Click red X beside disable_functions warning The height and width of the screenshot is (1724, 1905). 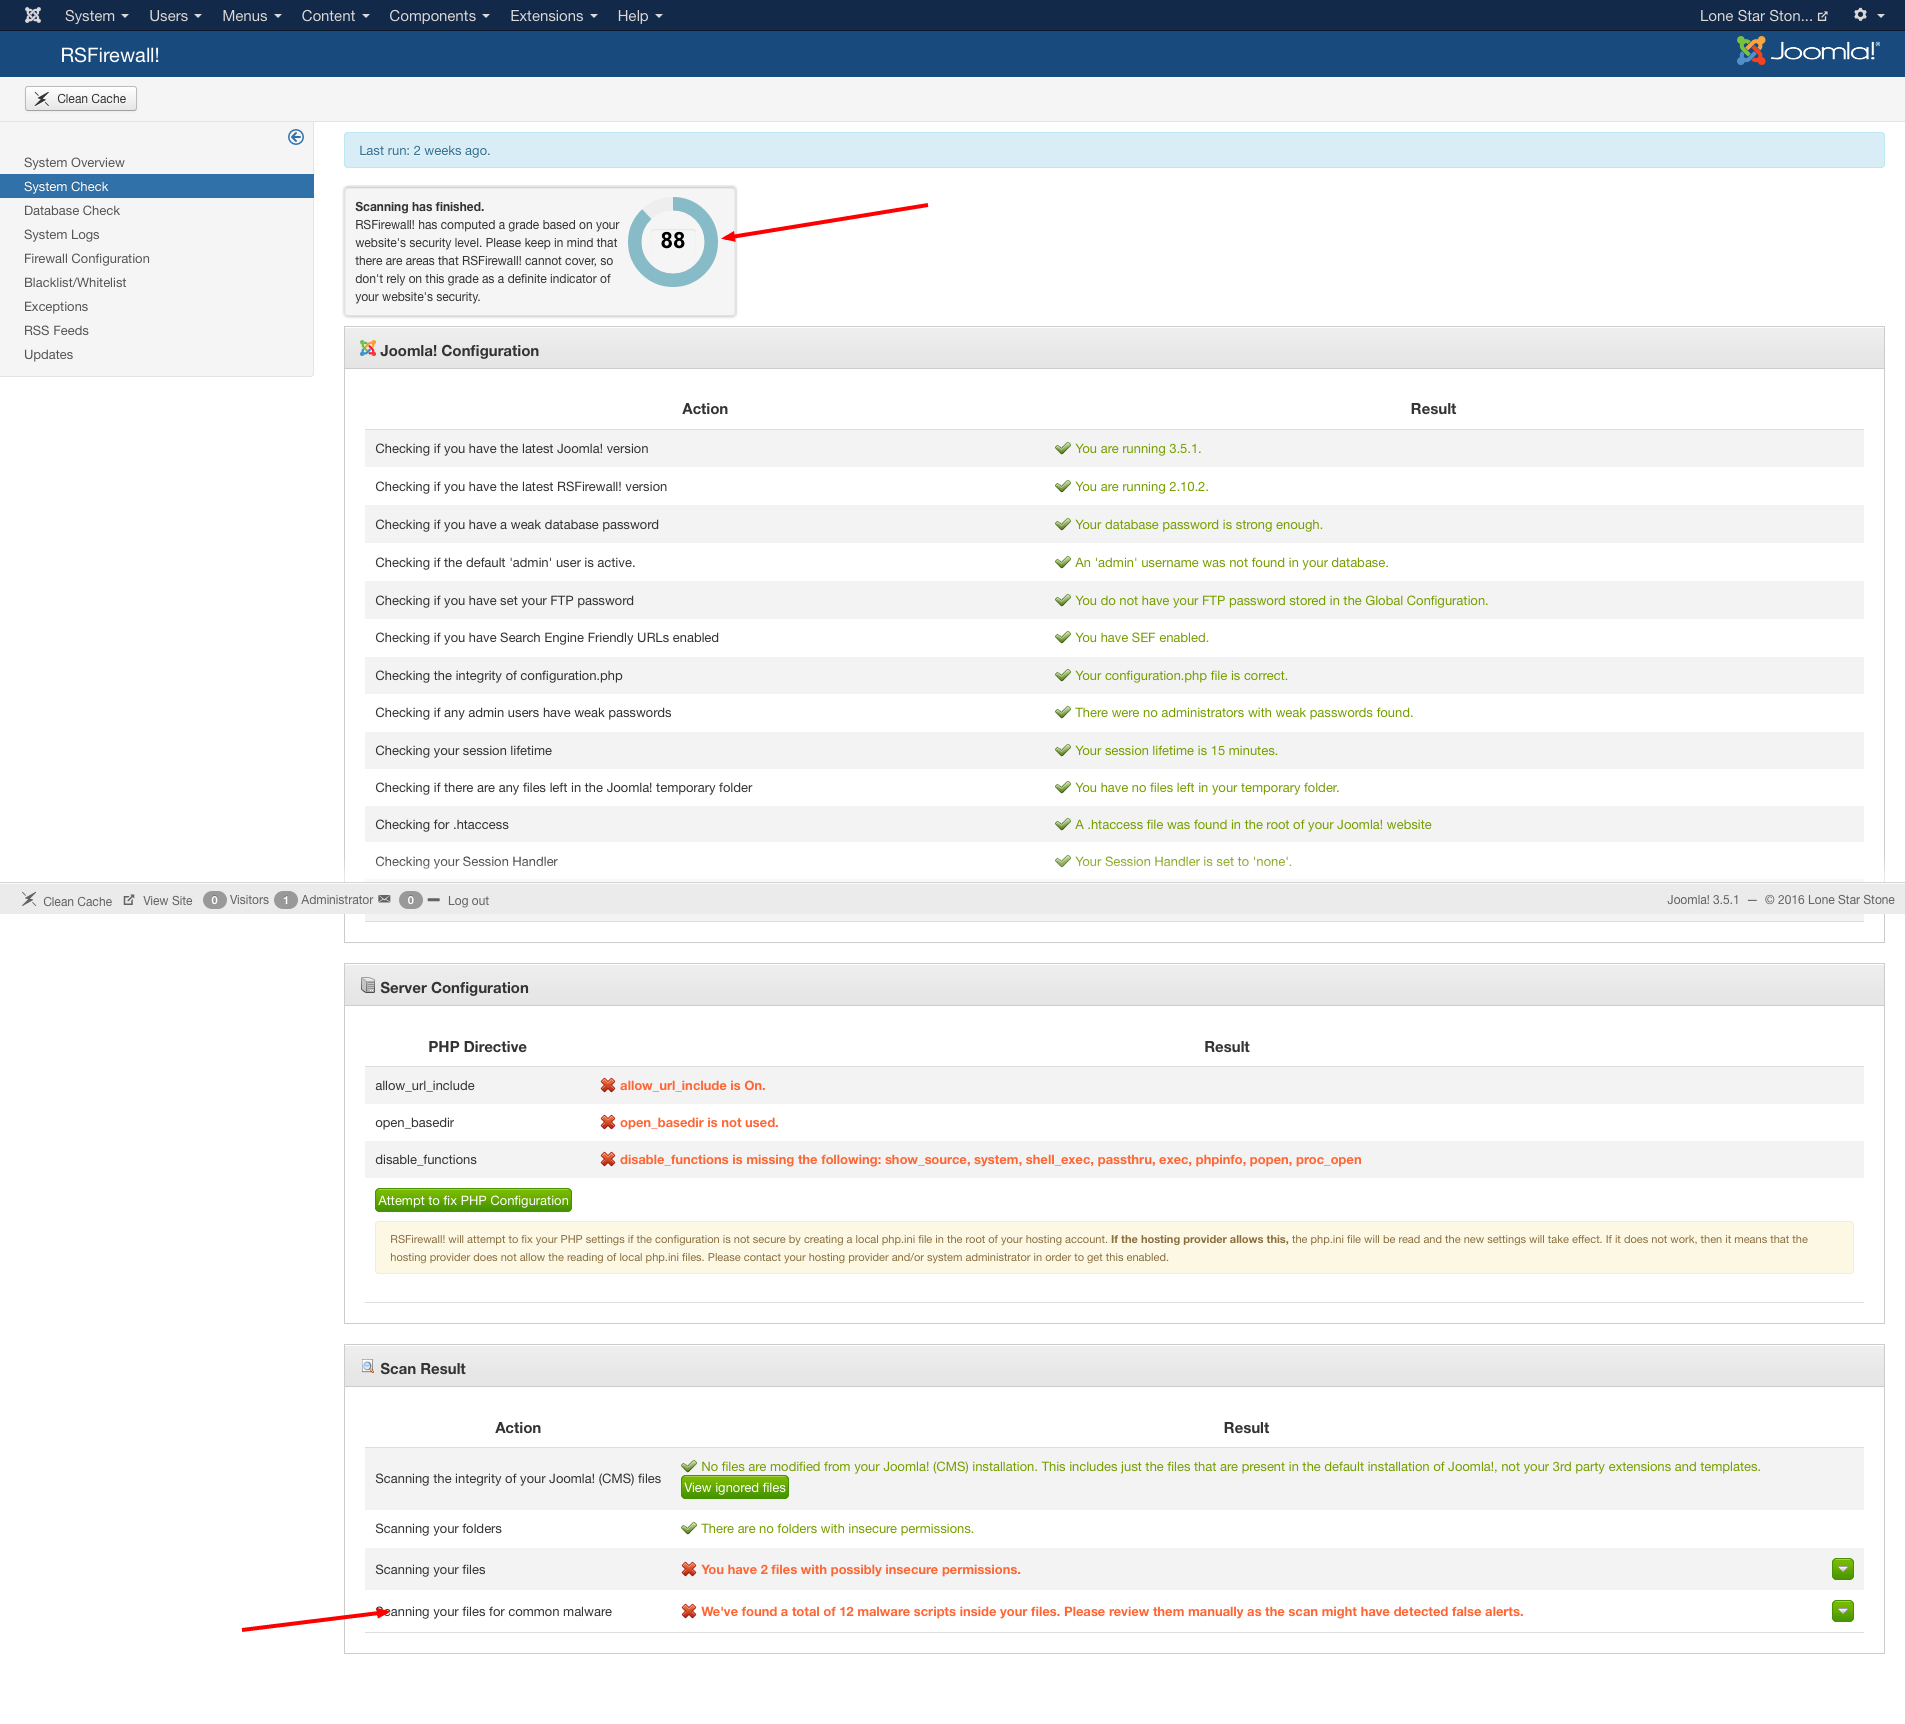[x=608, y=1159]
